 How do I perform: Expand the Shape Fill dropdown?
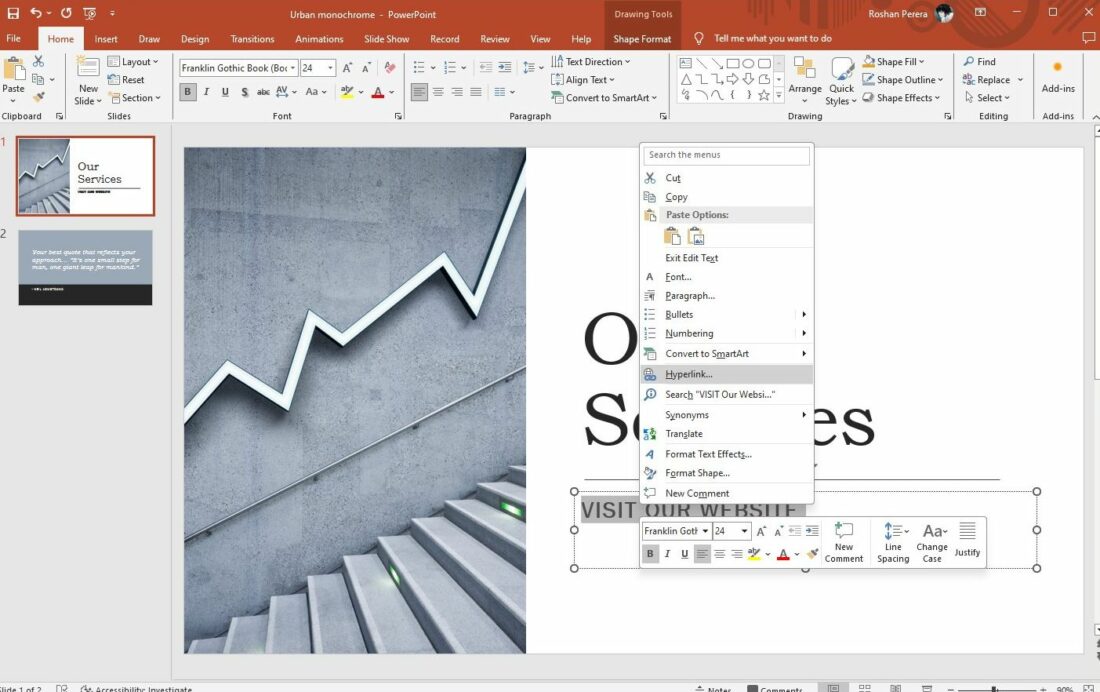pyautogui.click(x=922, y=62)
